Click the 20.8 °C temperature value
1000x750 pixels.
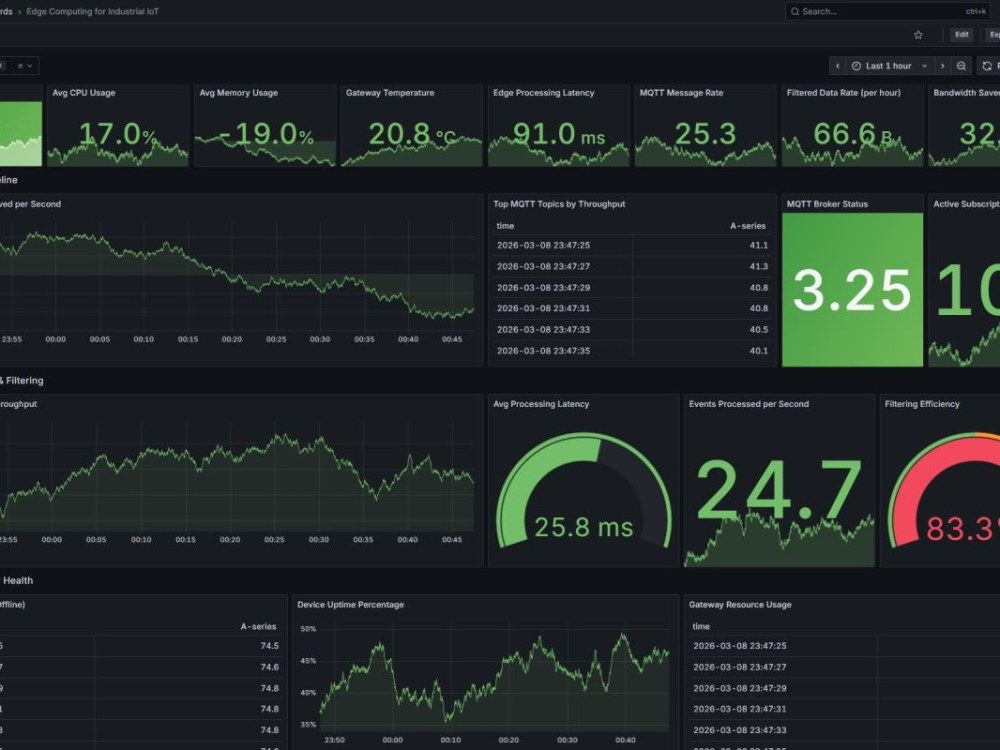[412, 134]
